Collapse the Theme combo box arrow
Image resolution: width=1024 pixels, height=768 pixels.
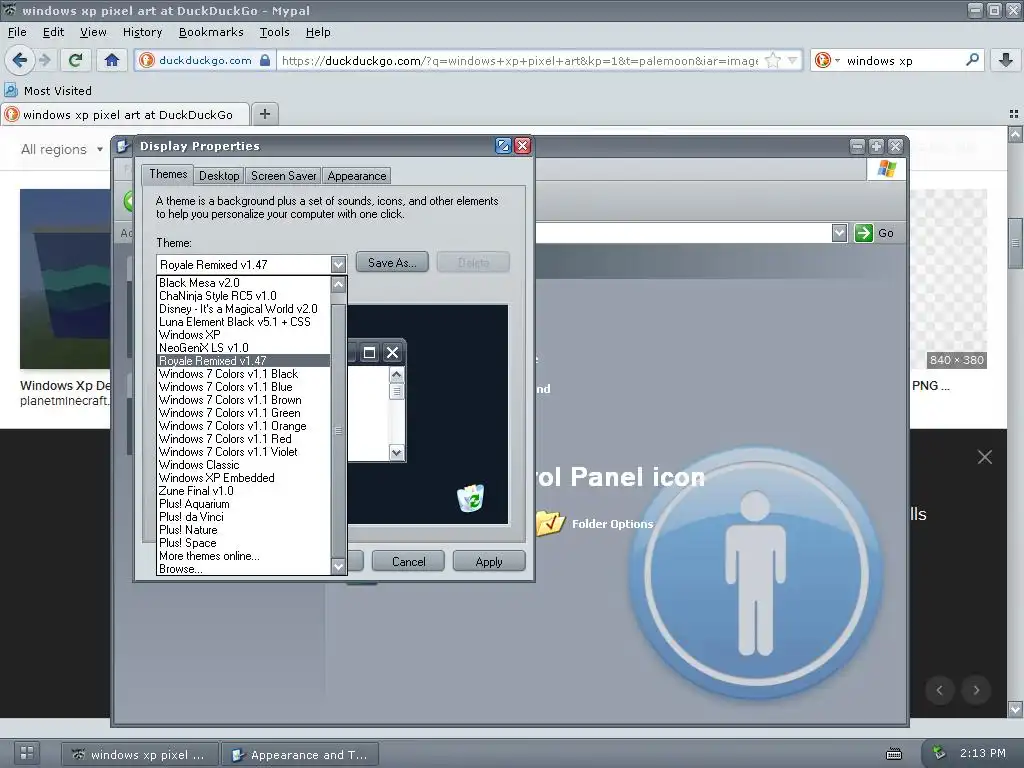338,264
